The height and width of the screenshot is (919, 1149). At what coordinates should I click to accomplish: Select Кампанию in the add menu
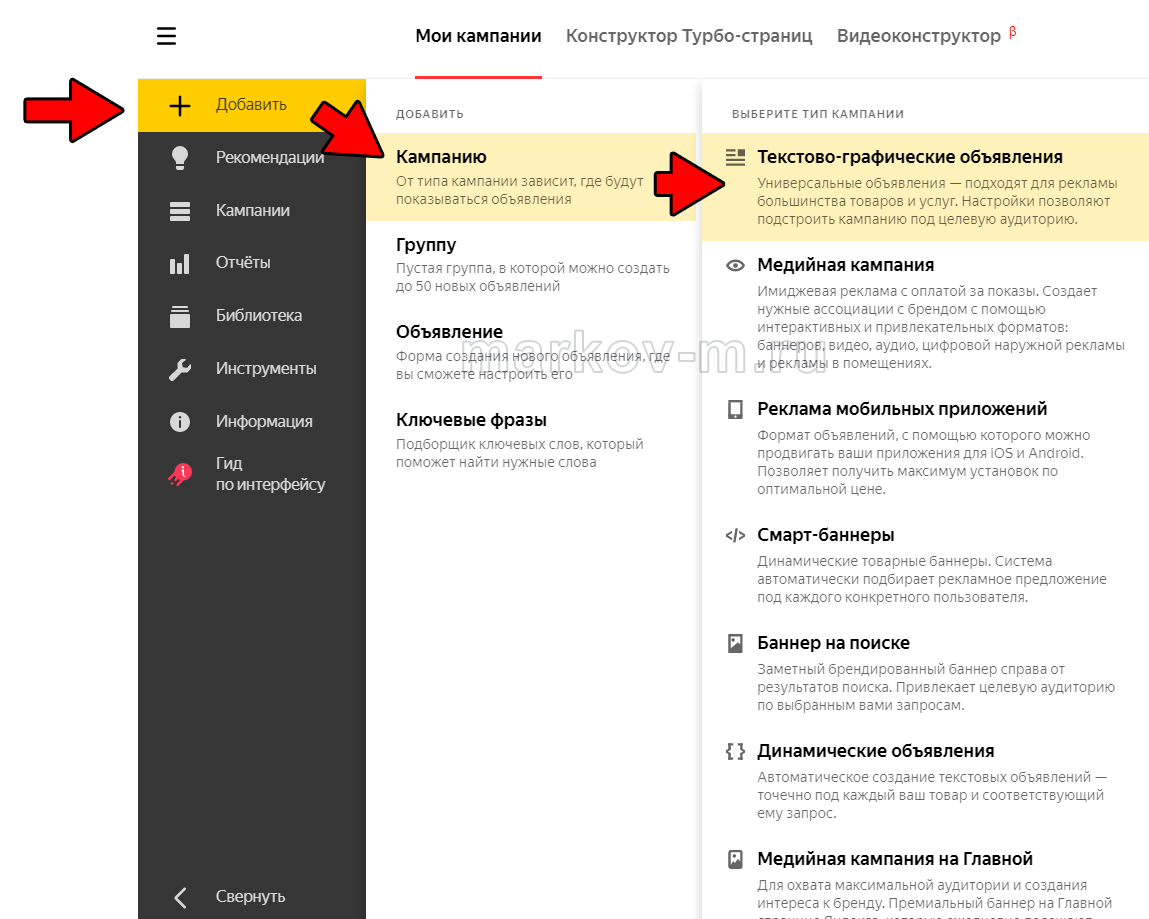441,157
